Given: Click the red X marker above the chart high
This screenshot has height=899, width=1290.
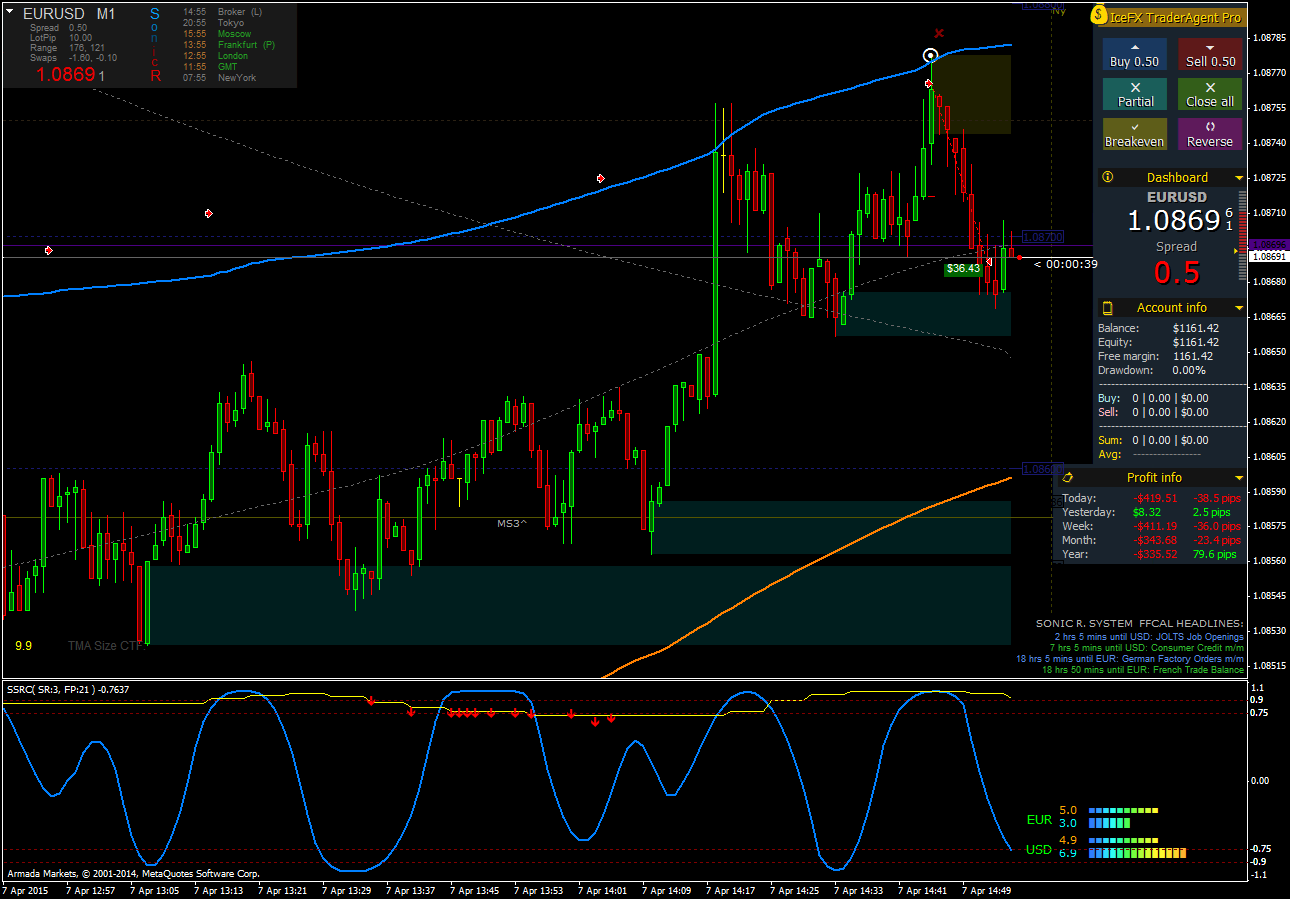Looking at the screenshot, I should pos(939,33).
